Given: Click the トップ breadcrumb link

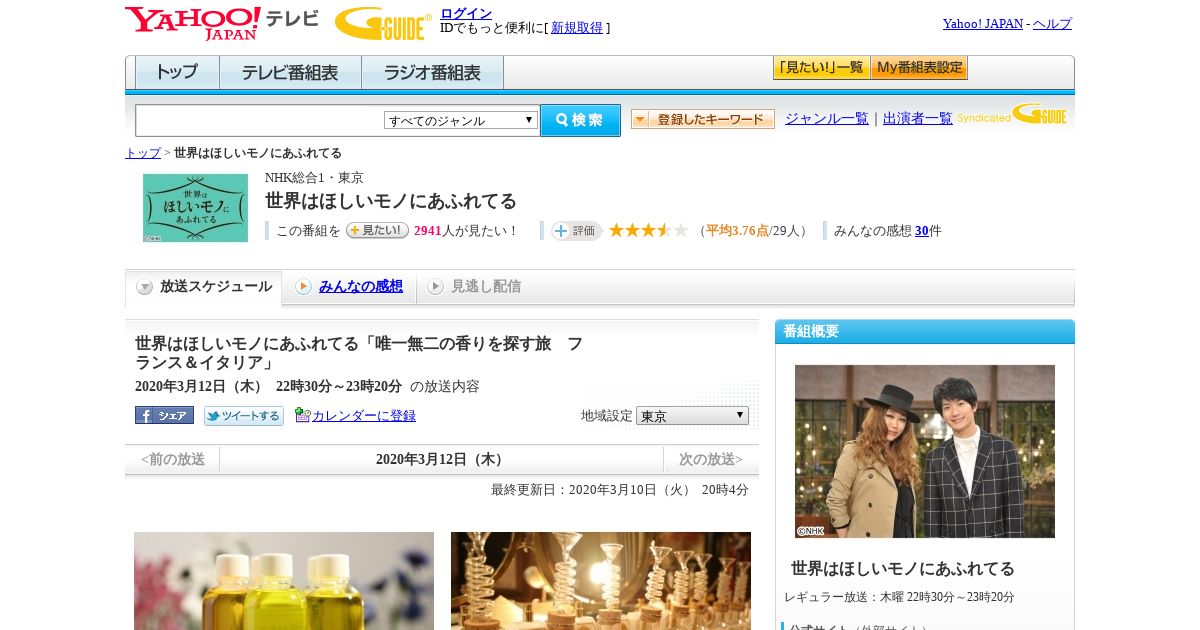Looking at the screenshot, I should (143, 153).
